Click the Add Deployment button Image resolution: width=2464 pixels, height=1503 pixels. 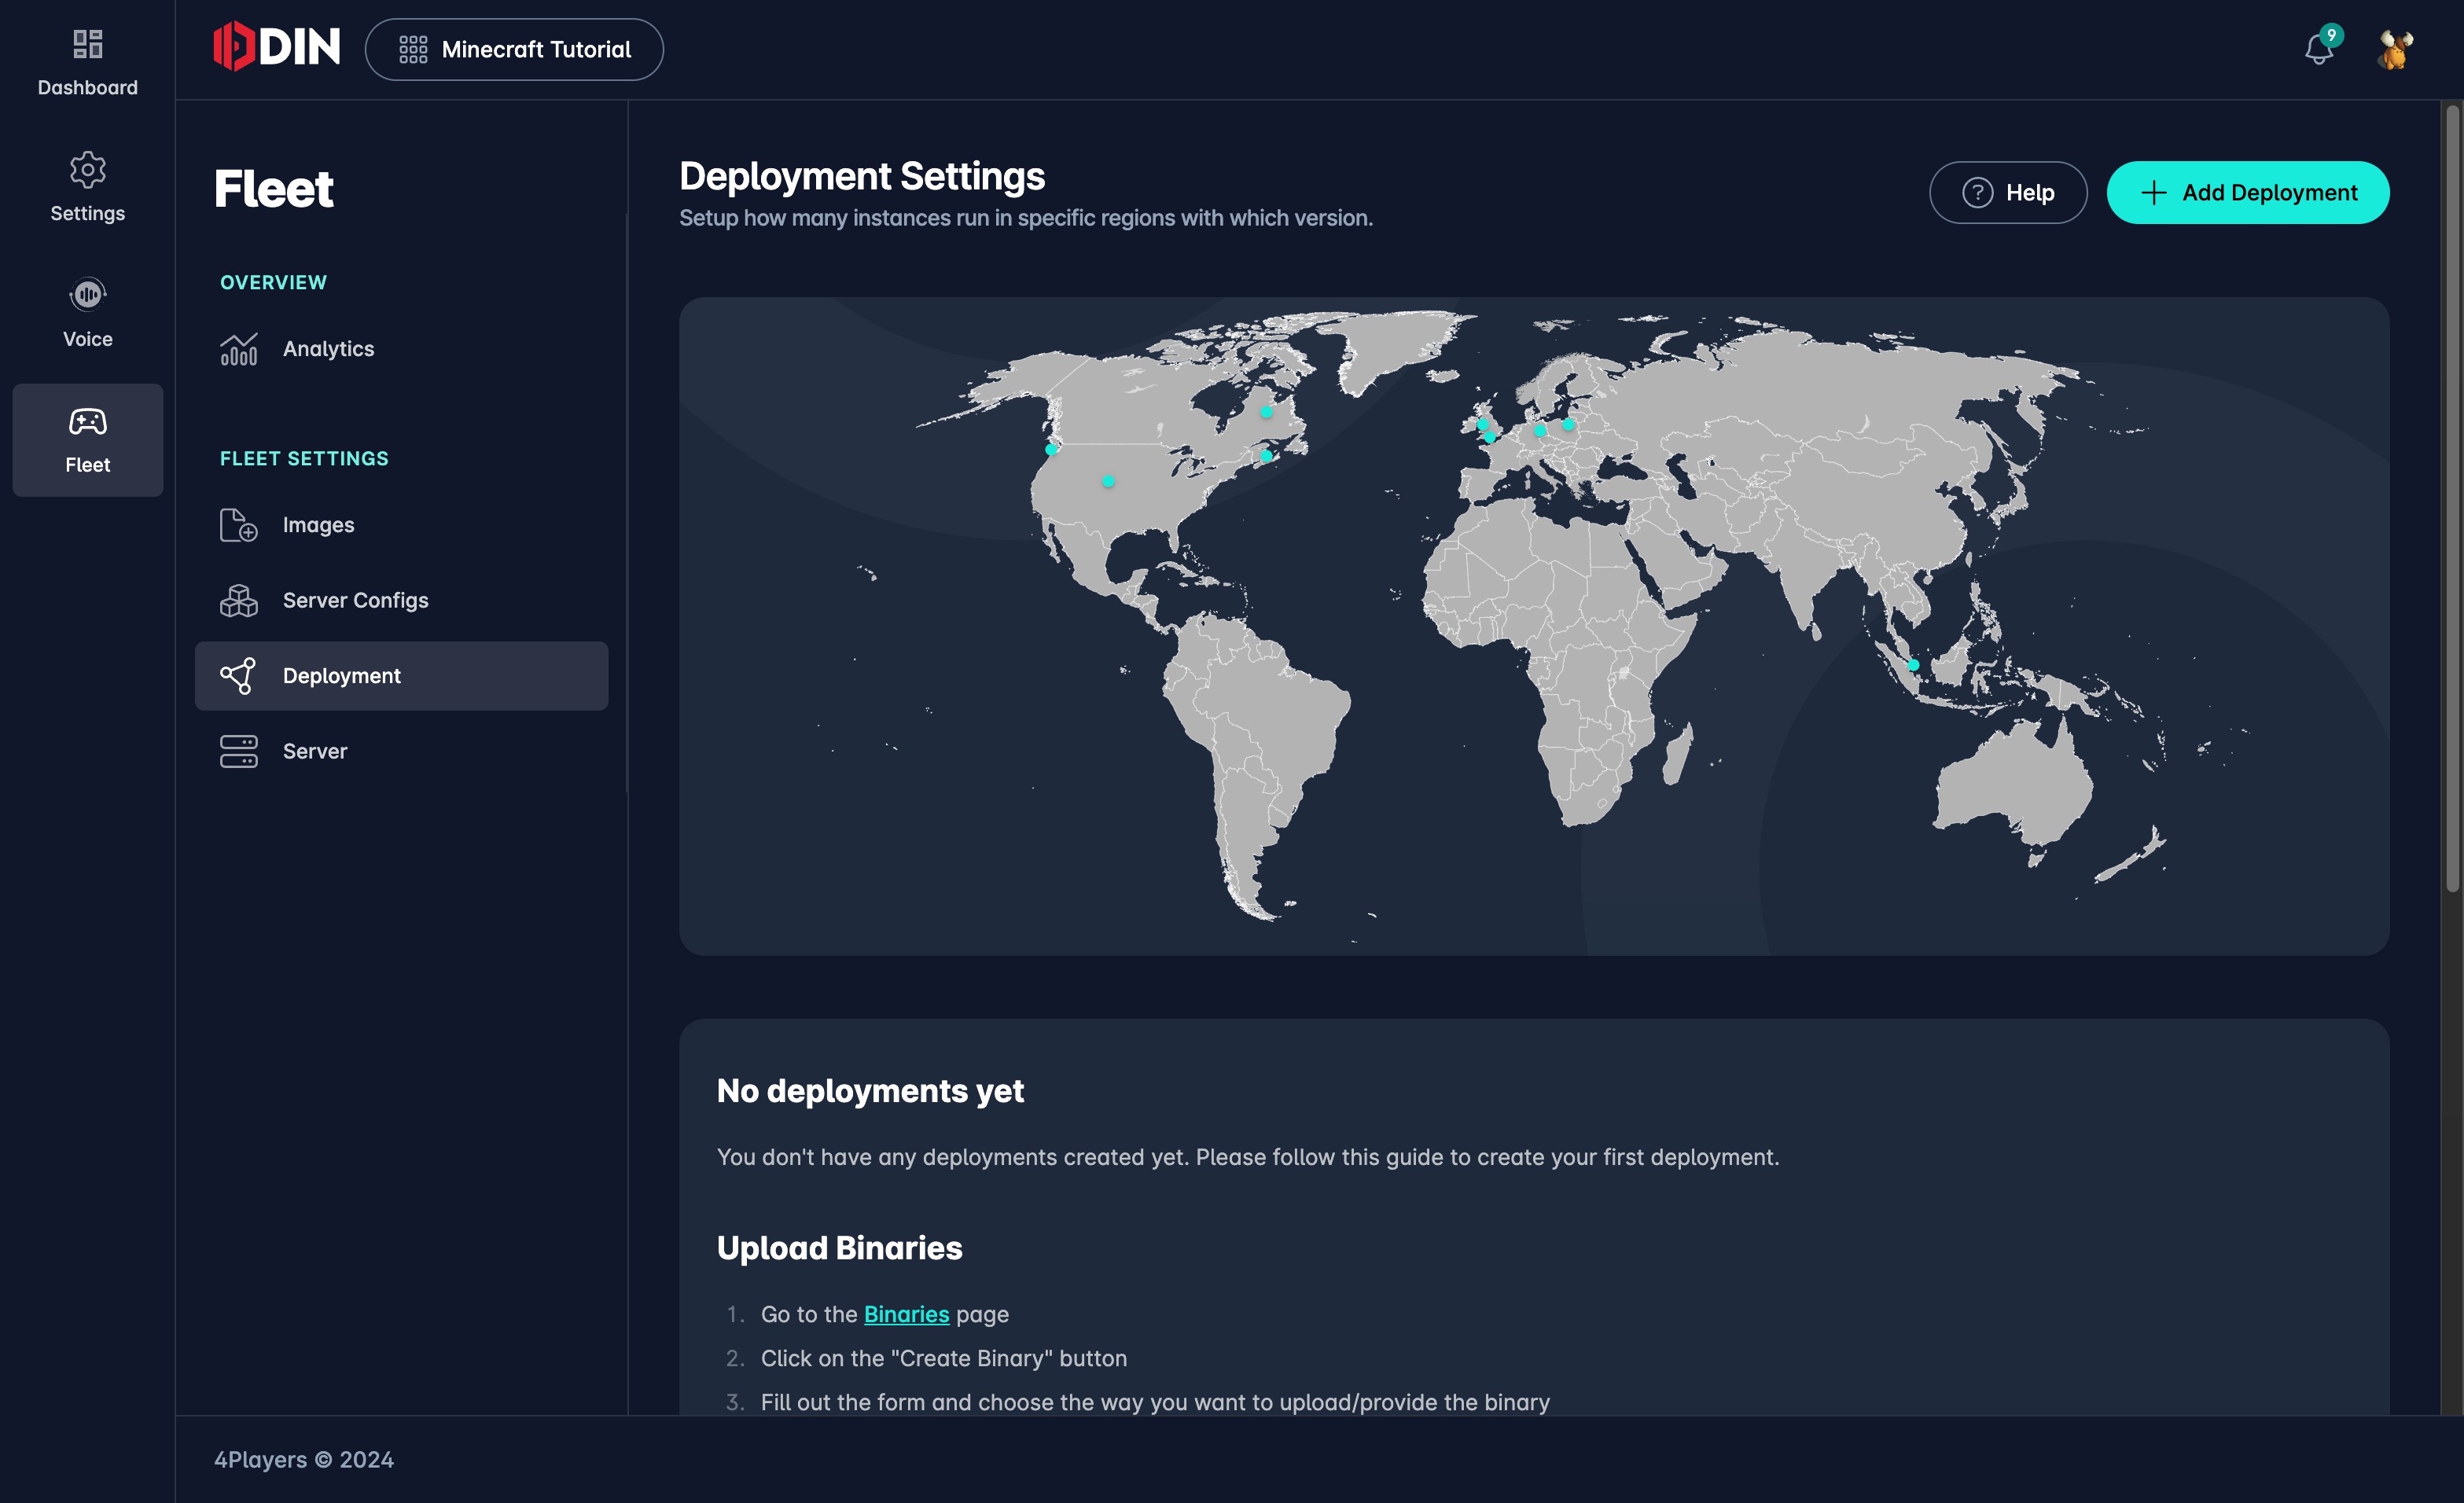(2248, 192)
